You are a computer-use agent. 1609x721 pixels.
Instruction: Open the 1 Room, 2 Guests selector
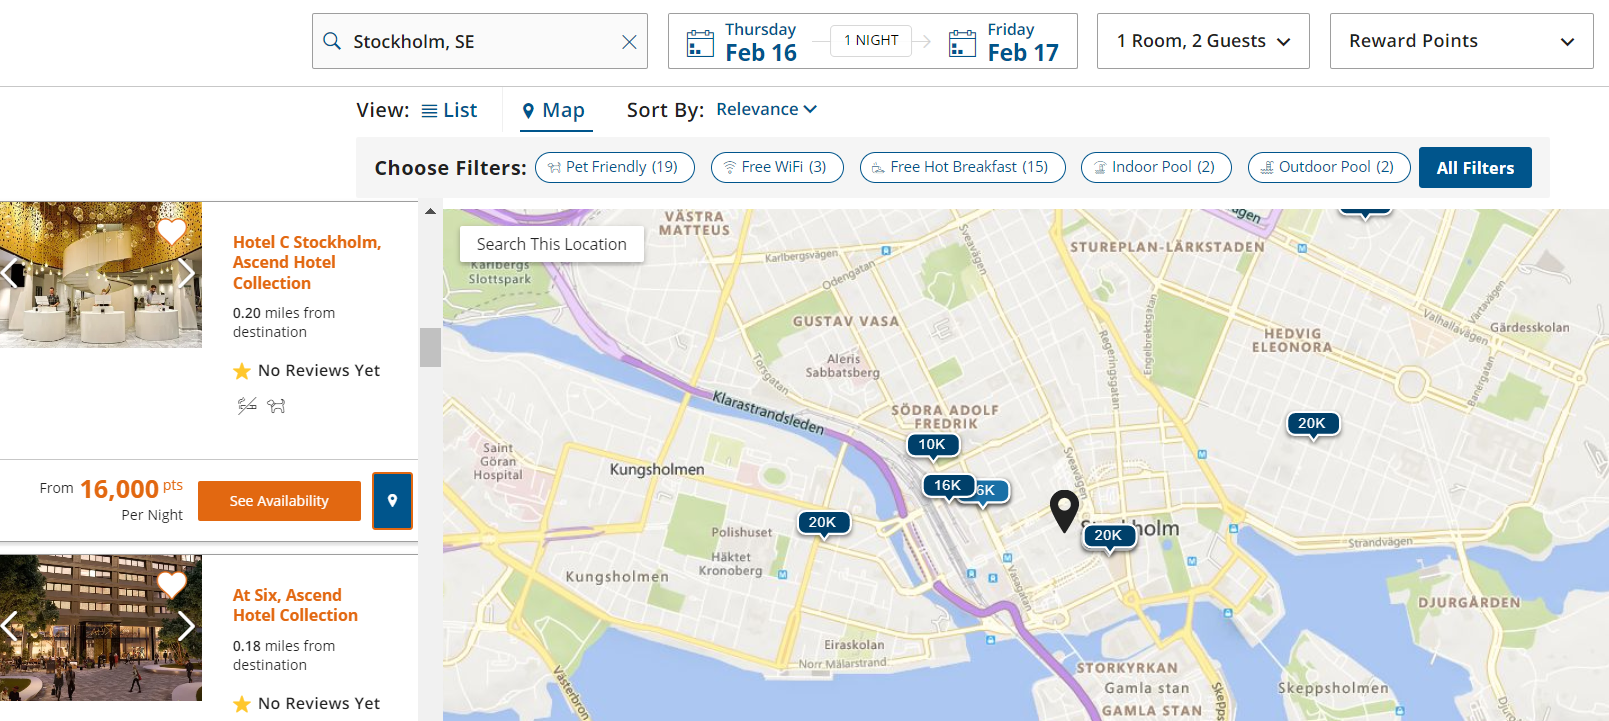[1203, 41]
